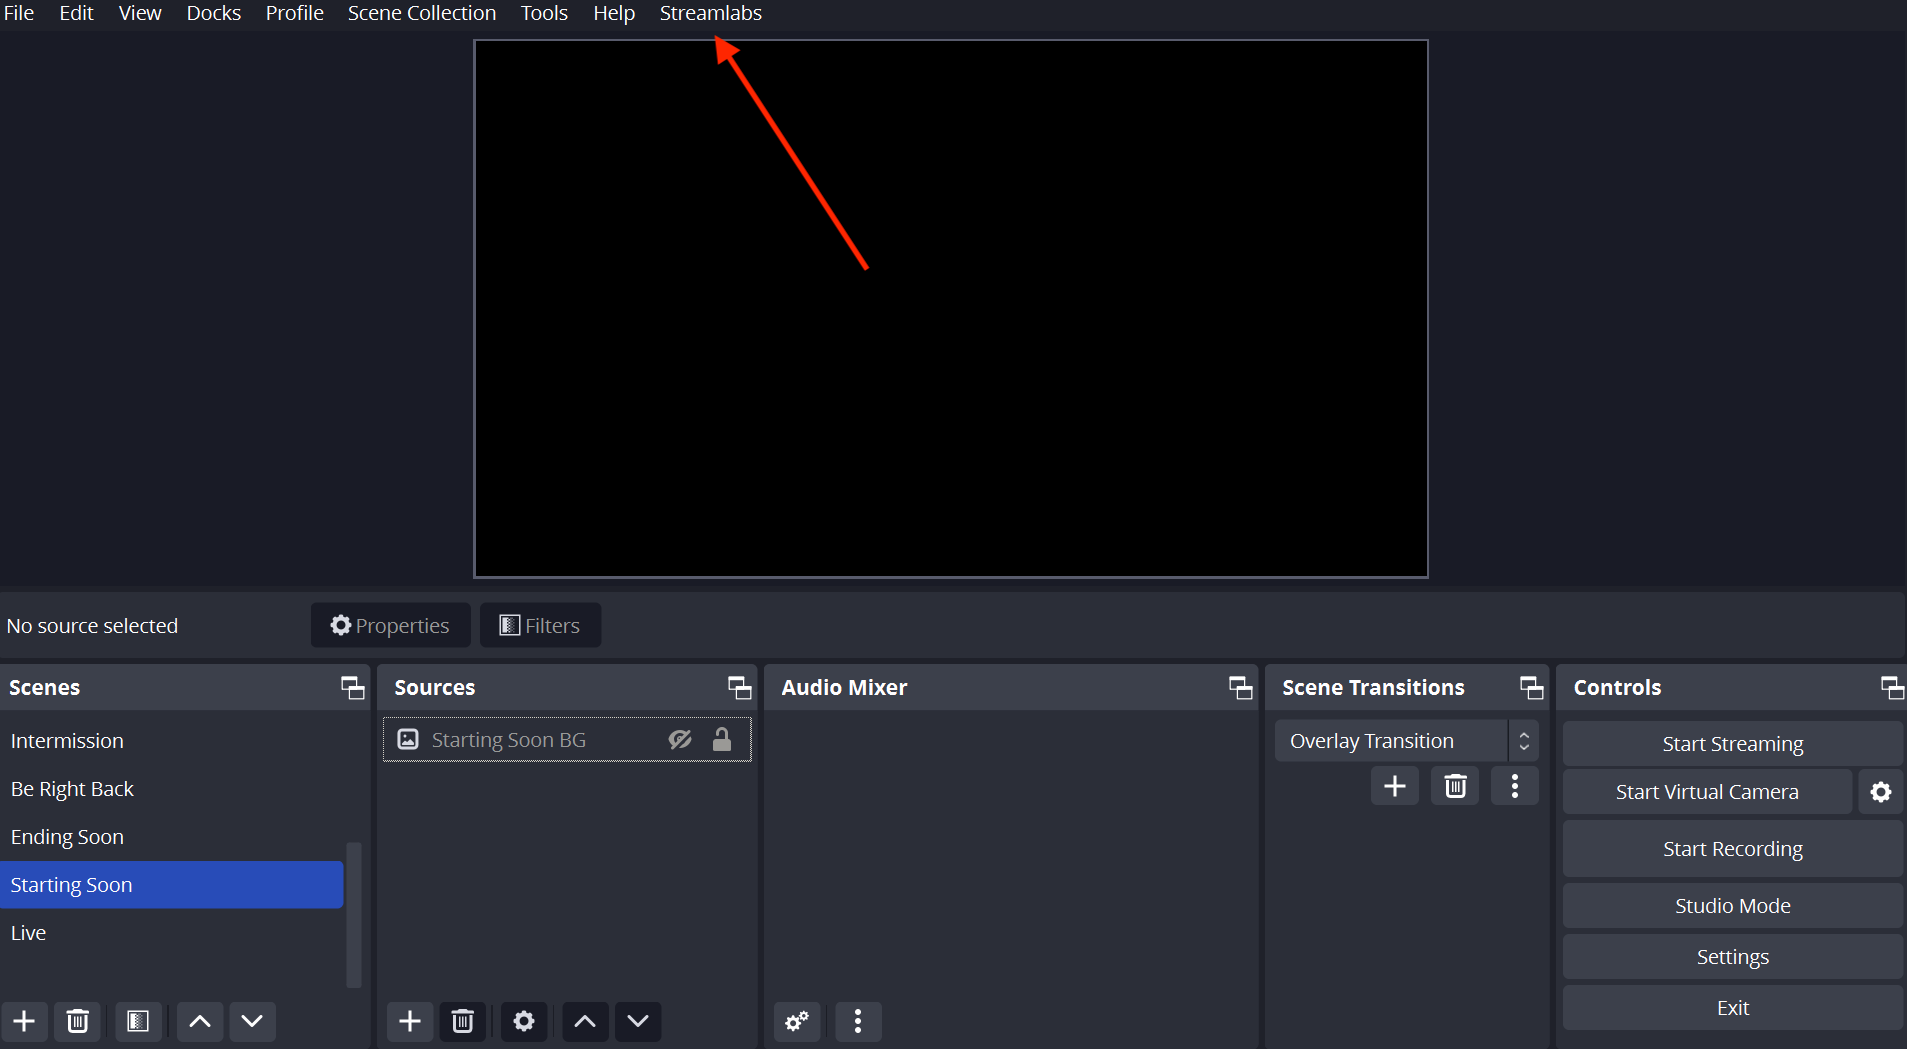Delete the selected scene with trash icon
1907x1049 pixels.
coord(77,1021)
